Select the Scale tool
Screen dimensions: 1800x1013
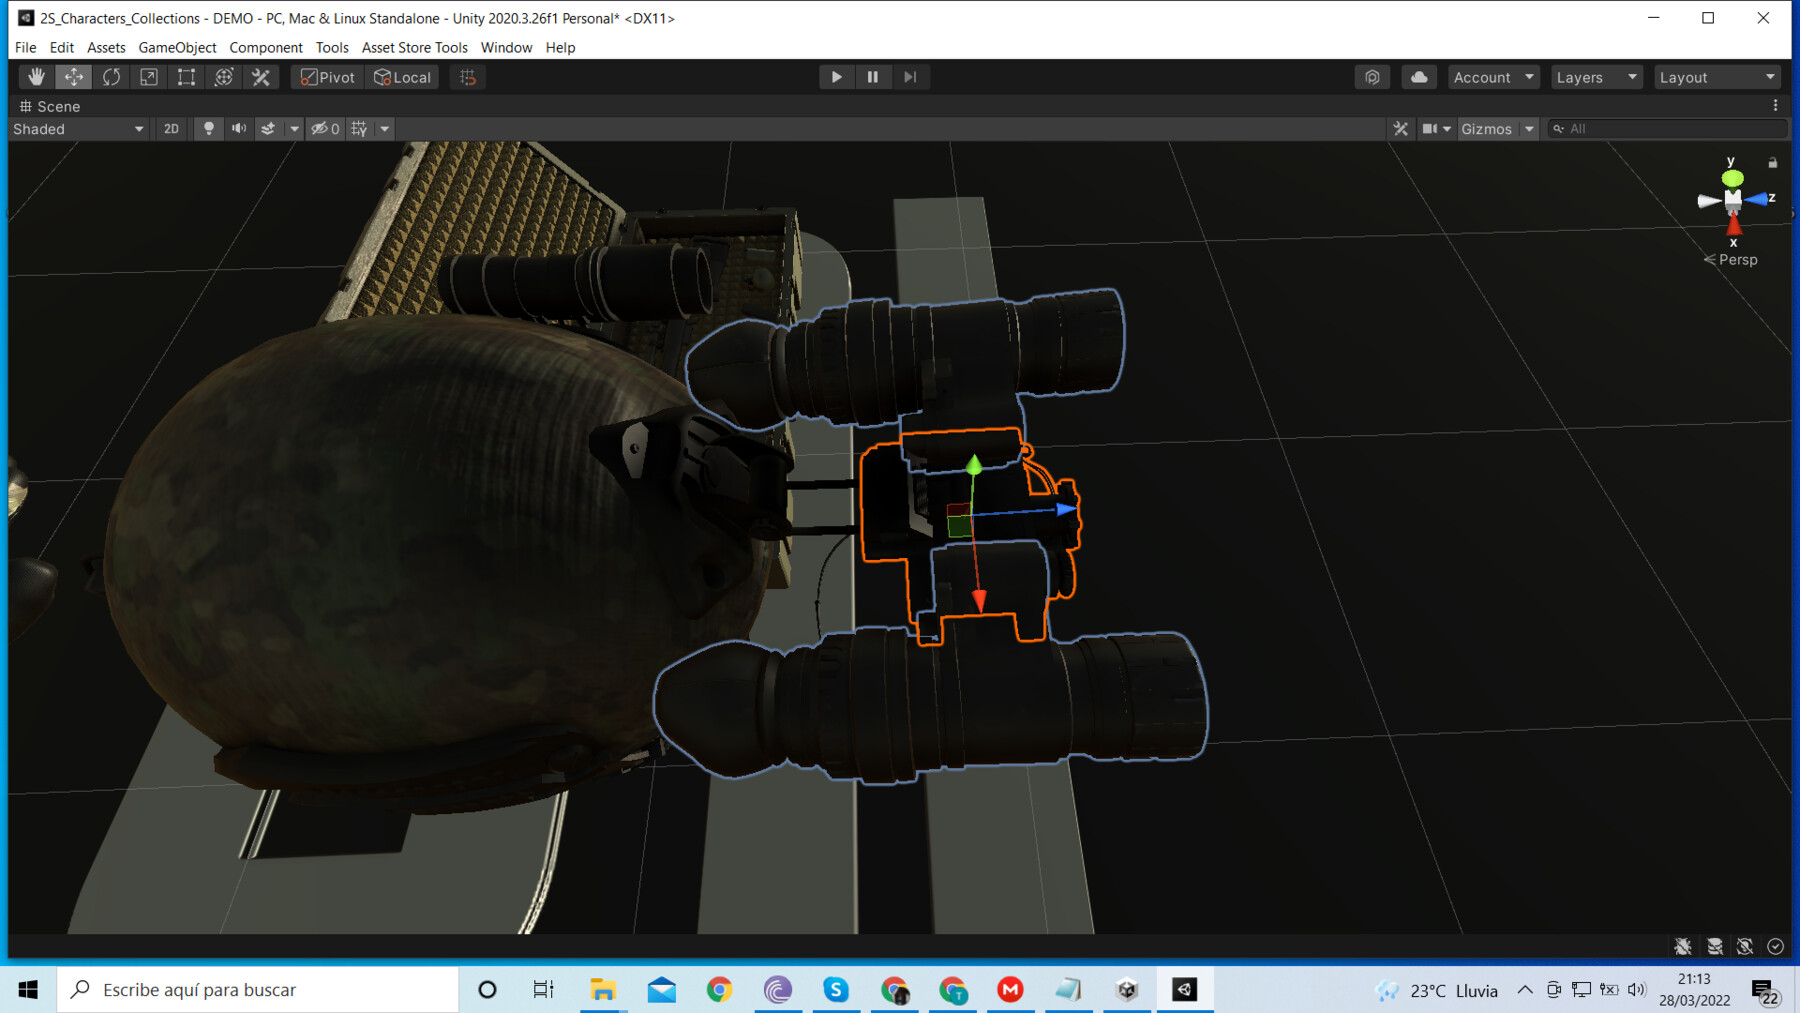pos(149,77)
